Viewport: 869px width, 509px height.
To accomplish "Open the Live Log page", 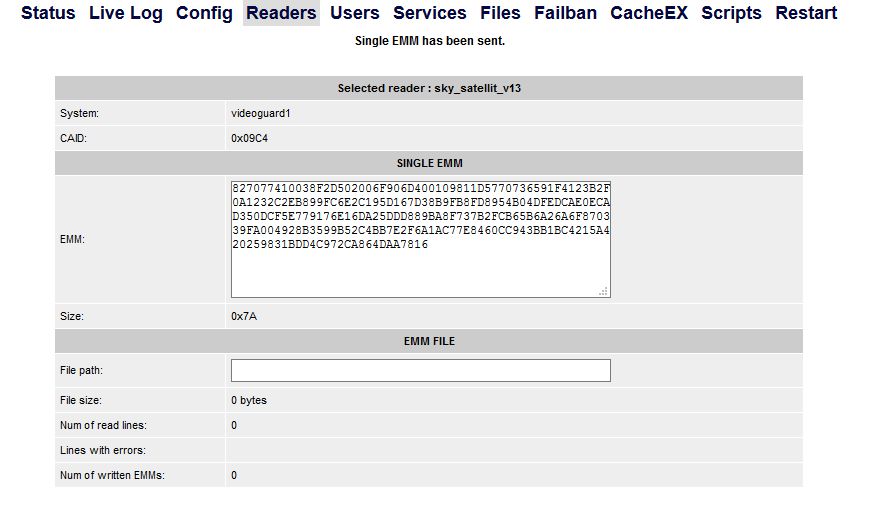I will [x=126, y=13].
